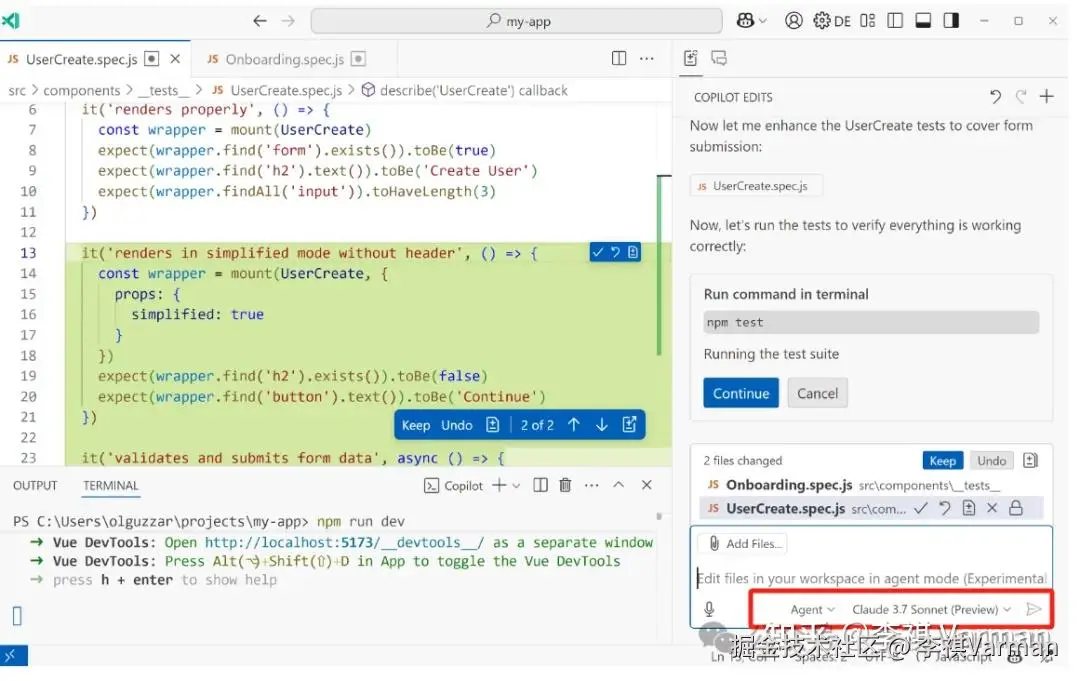Show the diff from line 13 widget
This screenshot has width=1080, height=681.
point(633,253)
